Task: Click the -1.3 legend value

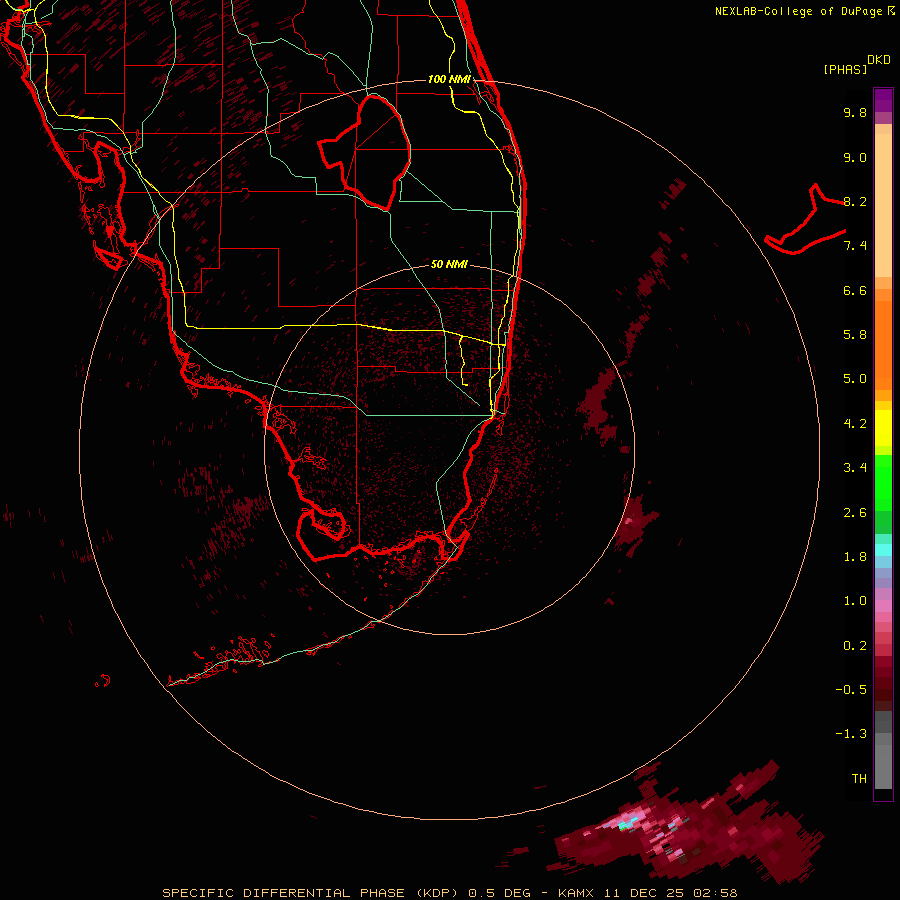Action: point(851,734)
